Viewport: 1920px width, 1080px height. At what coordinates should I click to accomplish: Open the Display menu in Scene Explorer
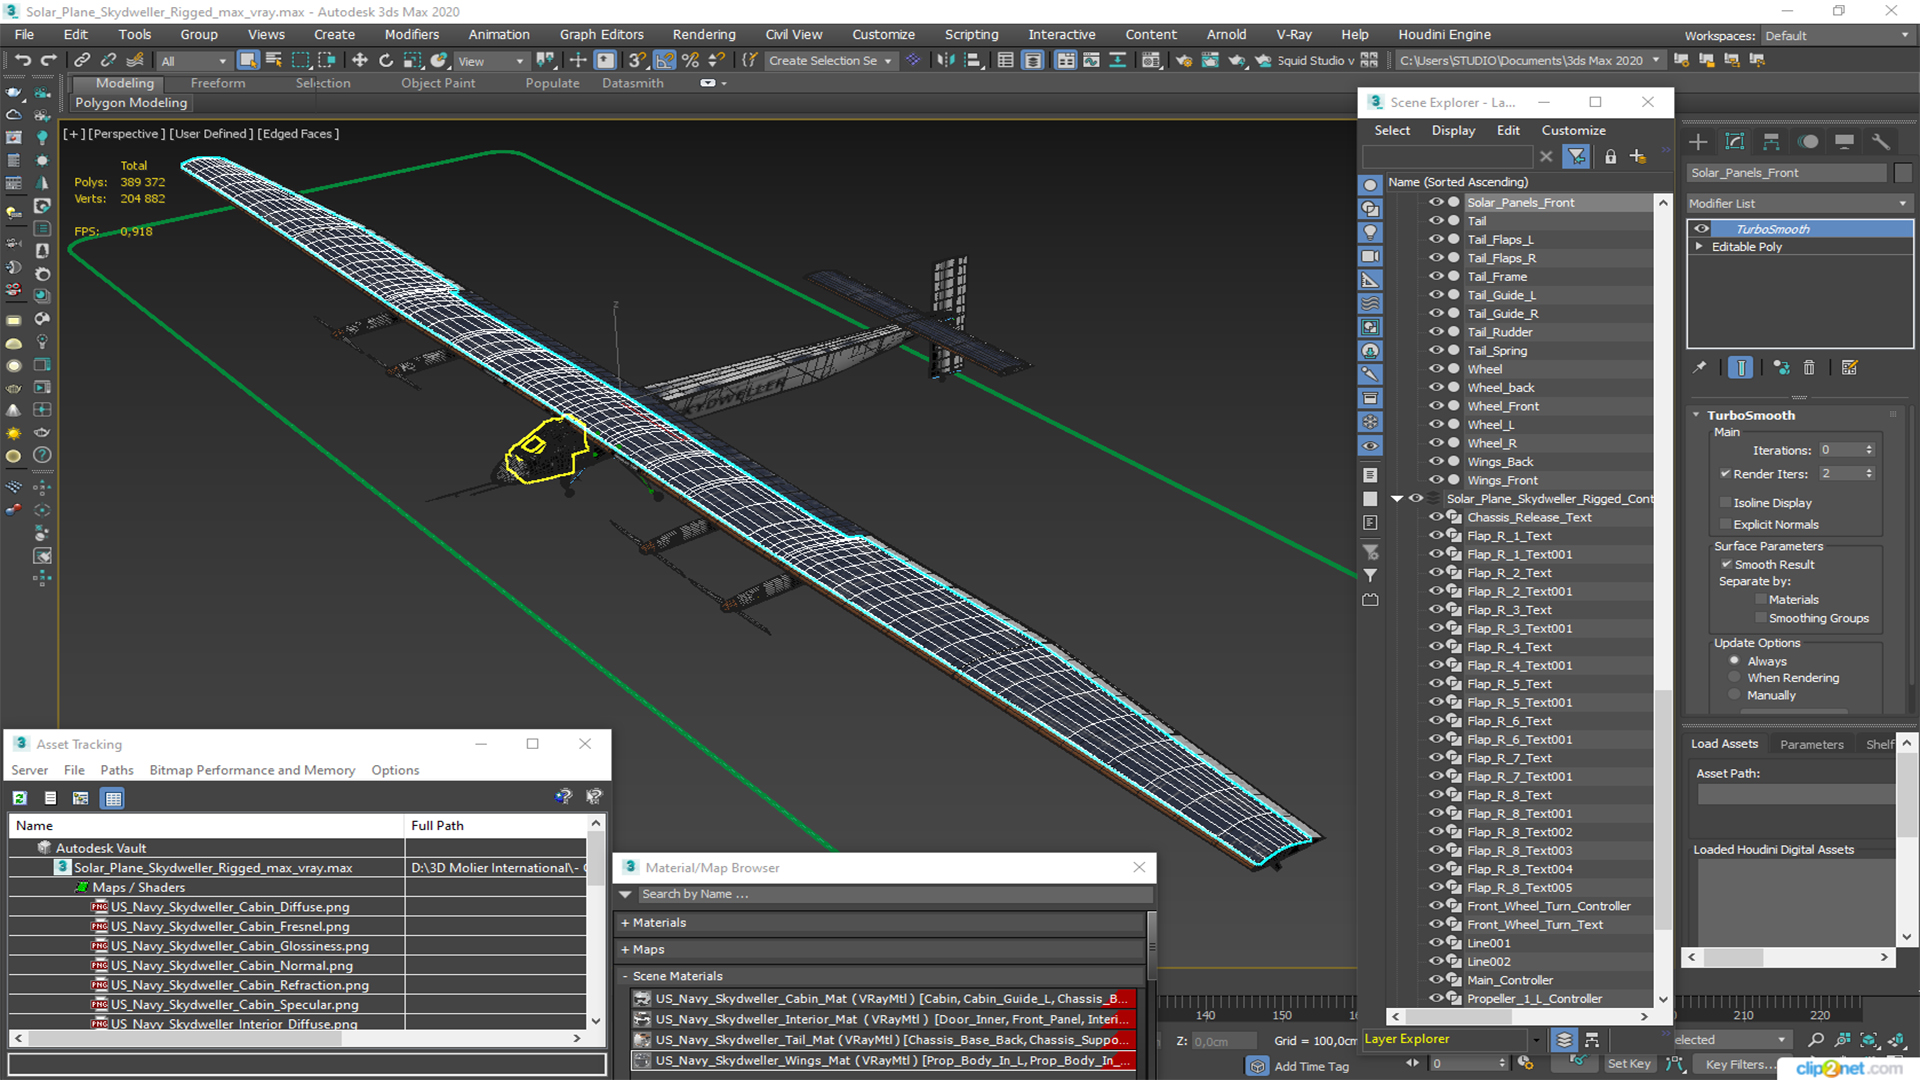(x=1453, y=131)
